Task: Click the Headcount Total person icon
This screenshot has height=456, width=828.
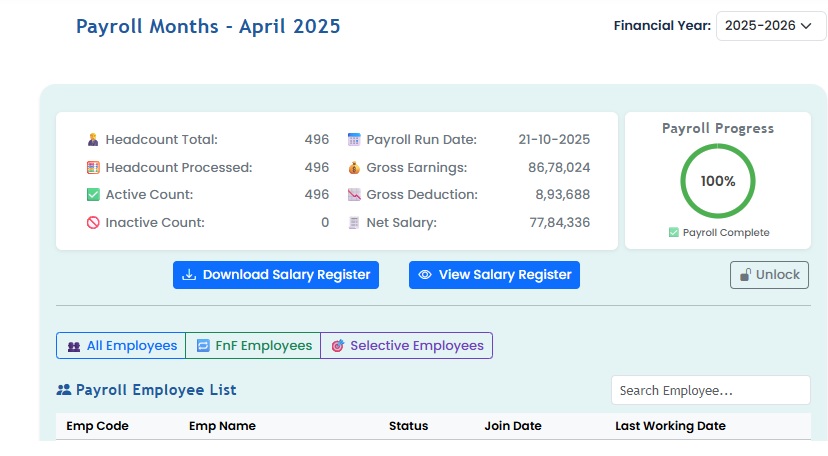Action: 93,140
